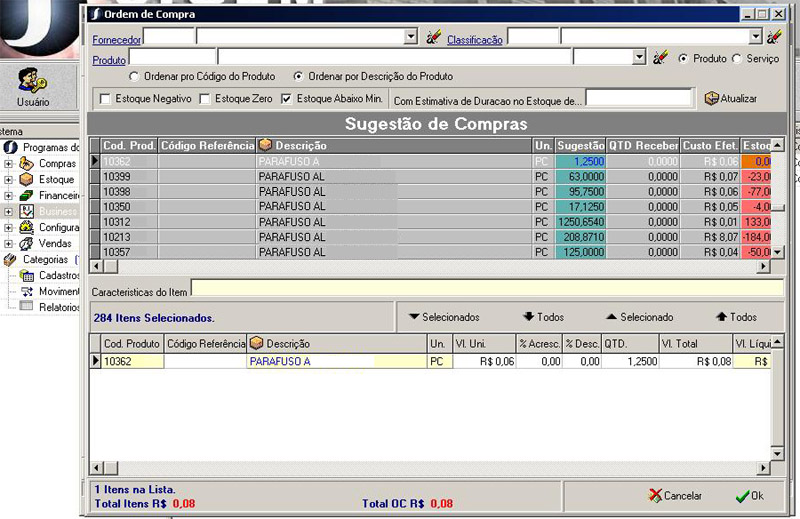Image resolution: width=800 pixels, height=519 pixels.
Task: Click the eraser icon beside Produto dropdown
Action: tap(660, 59)
